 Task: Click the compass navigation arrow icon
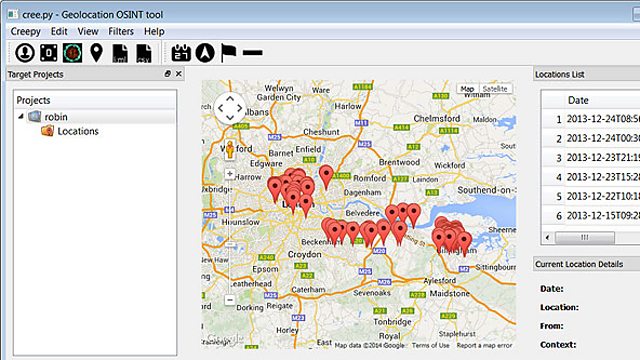[x=205, y=53]
